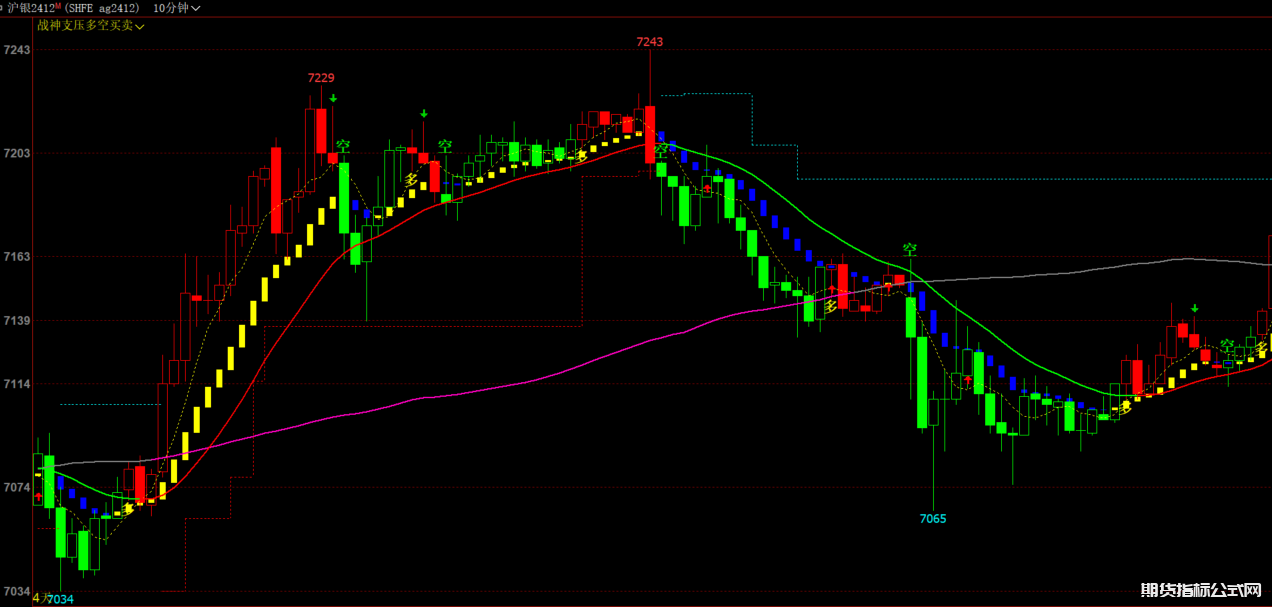This screenshot has width=1272, height=607.
Task: Click the green down arrow beside the 7229 label
Action: (333, 97)
